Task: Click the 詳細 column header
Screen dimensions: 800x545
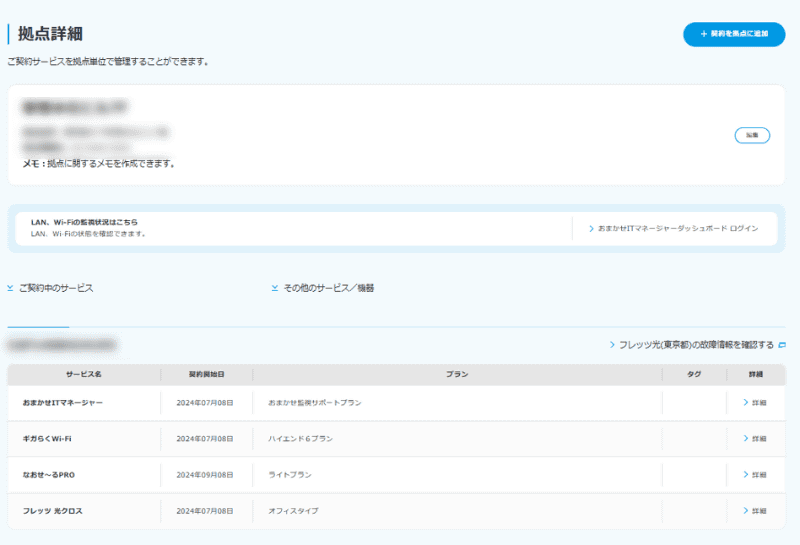Action: [756, 375]
